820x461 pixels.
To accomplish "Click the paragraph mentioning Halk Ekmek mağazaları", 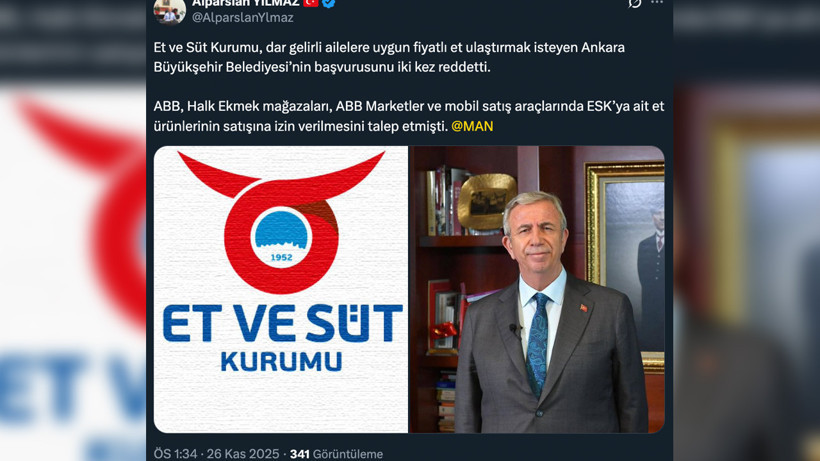I will coord(409,116).
